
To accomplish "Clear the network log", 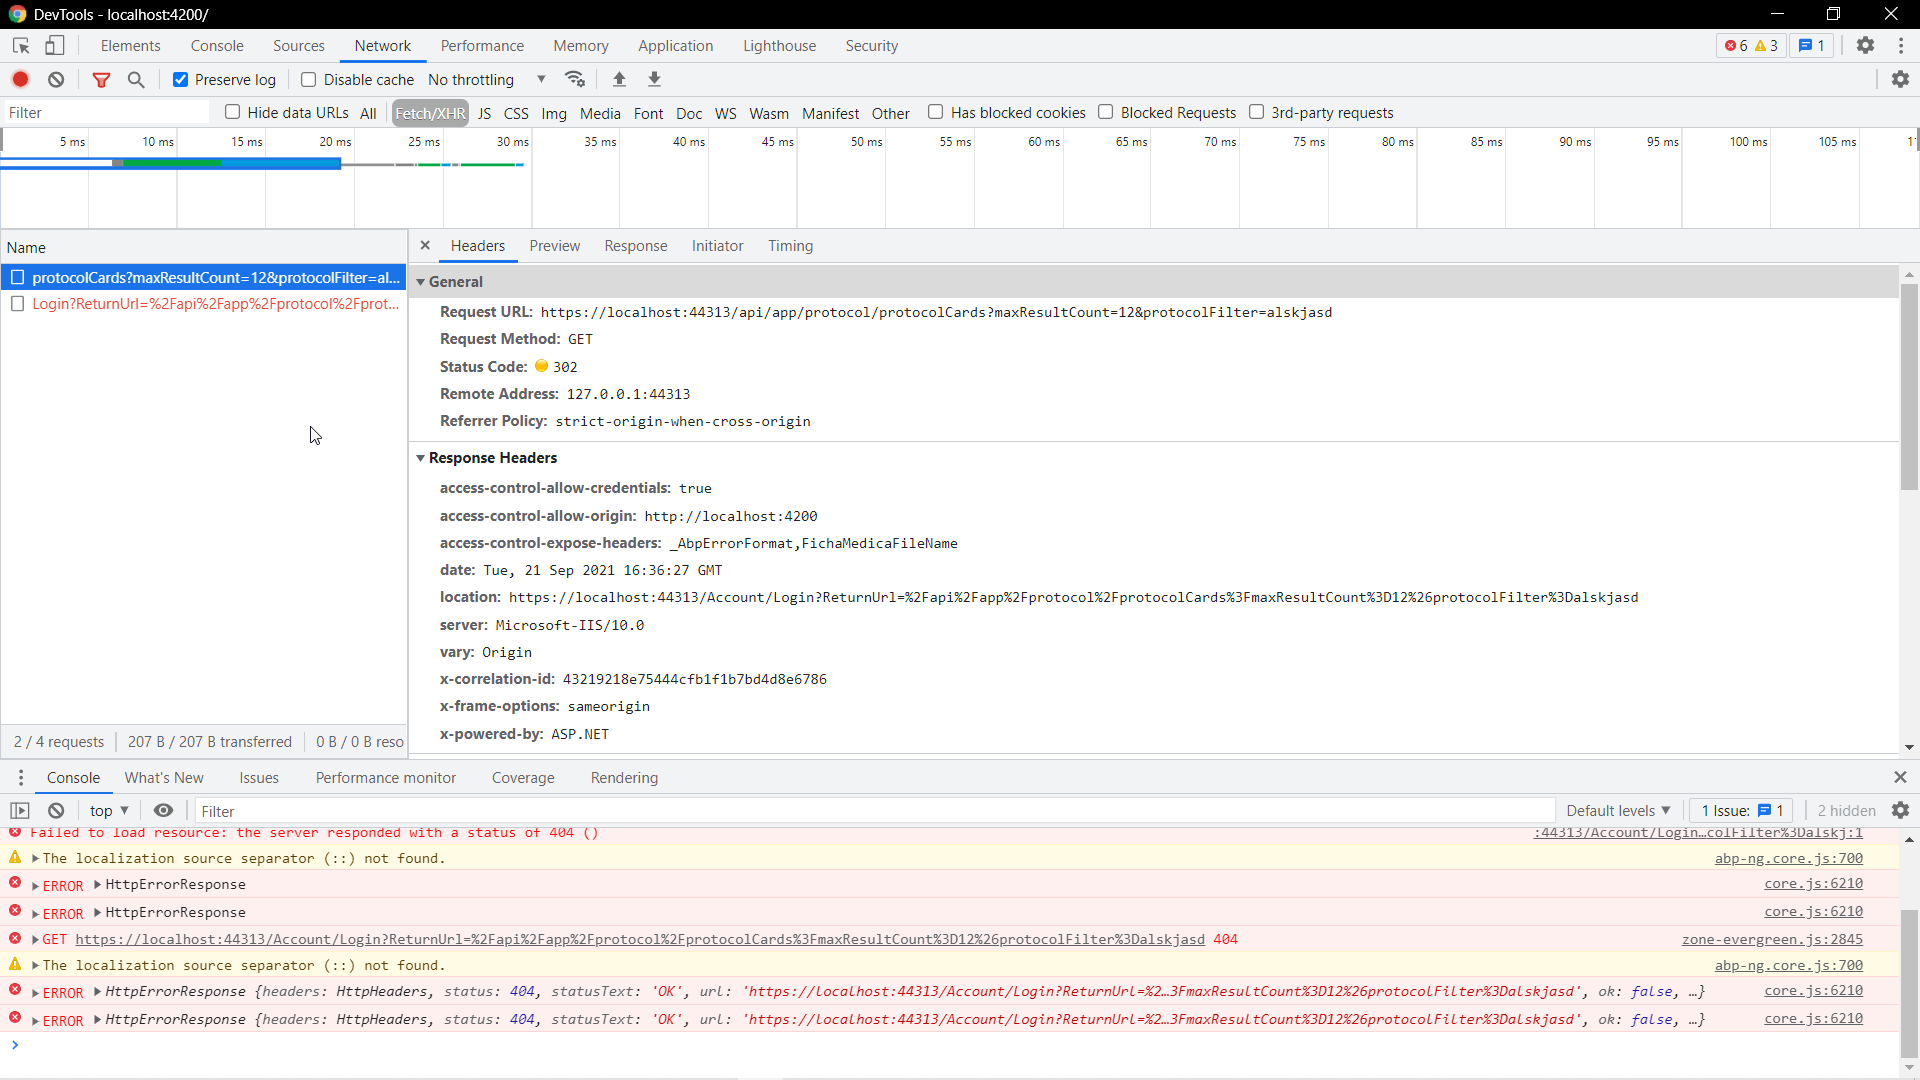I will coord(56,79).
